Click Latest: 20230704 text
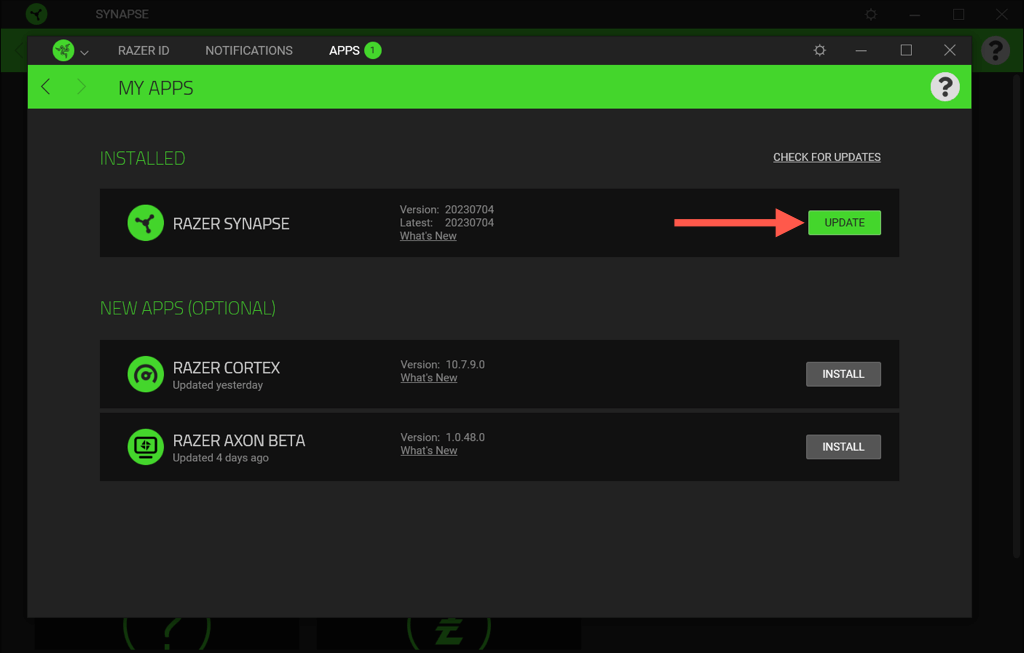Screen dimensions: 1024x653 [447, 223]
